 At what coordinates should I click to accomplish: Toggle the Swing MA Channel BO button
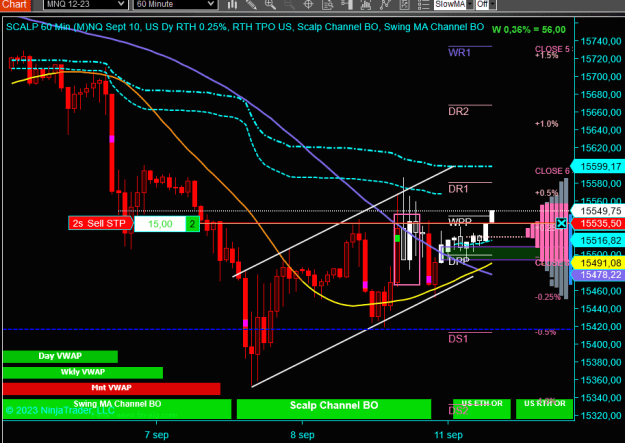(117, 409)
